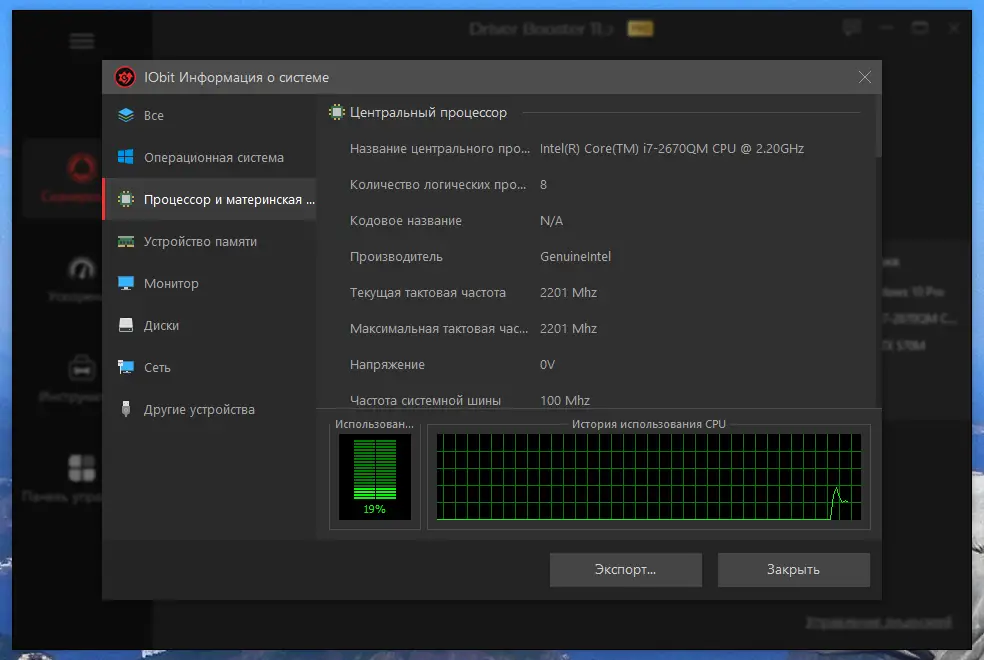This screenshot has height=660, width=984.
Task: Click the 'Производитель' label
Action: tap(396, 257)
